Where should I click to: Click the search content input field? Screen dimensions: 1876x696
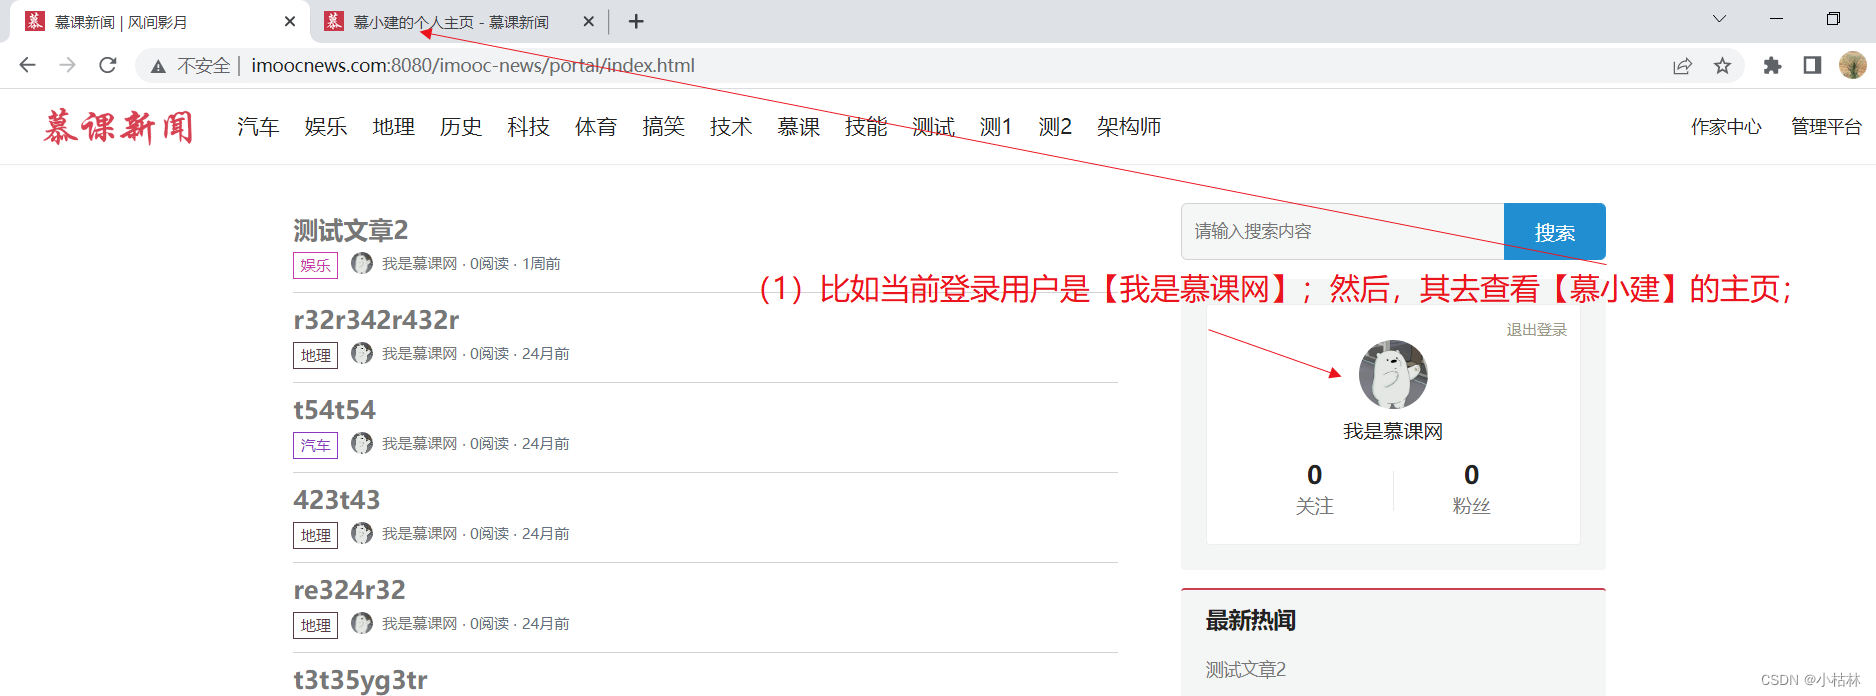coord(1343,232)
